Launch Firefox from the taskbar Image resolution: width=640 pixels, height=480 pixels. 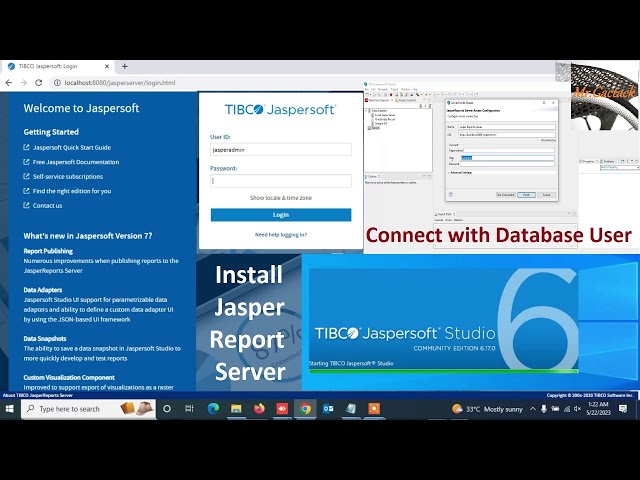259,409
